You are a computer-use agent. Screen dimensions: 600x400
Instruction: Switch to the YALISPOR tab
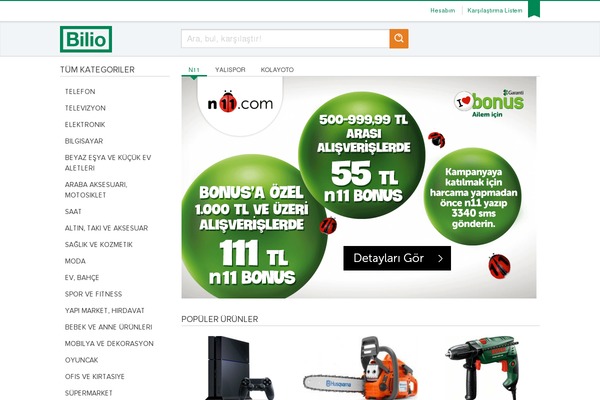[230, 70]
